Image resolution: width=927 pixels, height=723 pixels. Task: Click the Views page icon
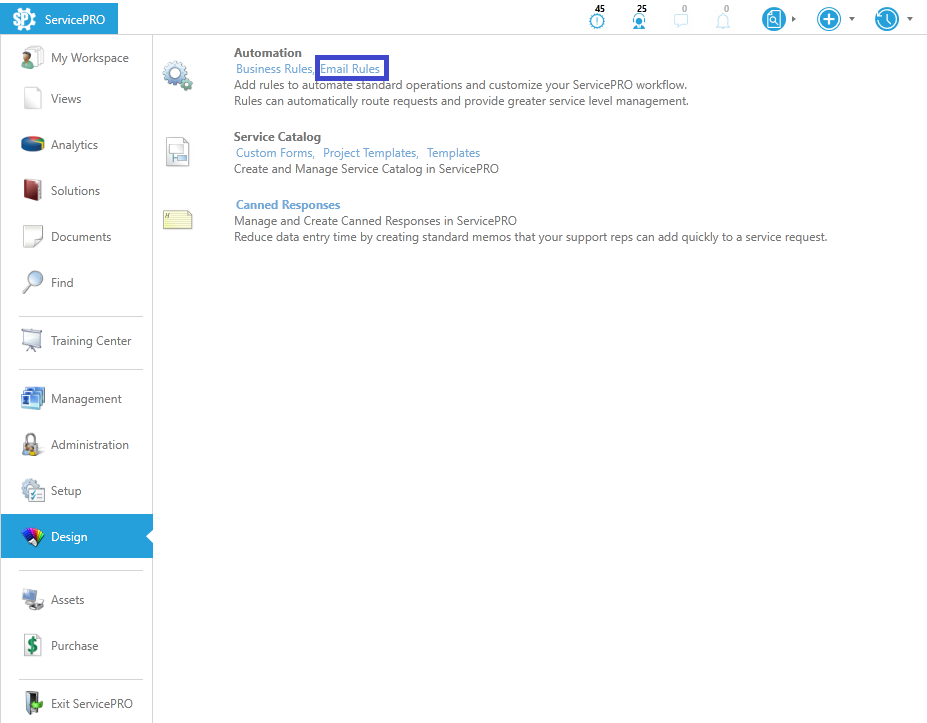click(33, 98)
